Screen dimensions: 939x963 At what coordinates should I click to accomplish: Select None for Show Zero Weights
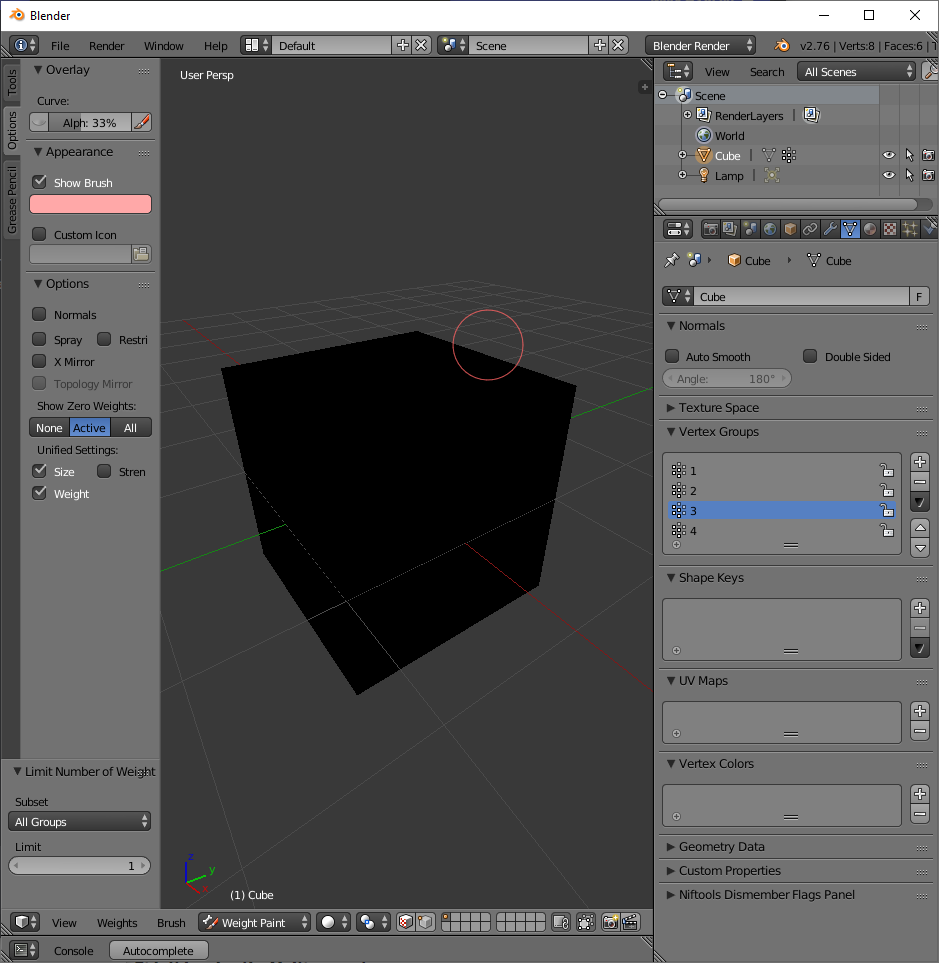(x=49, y=428)
